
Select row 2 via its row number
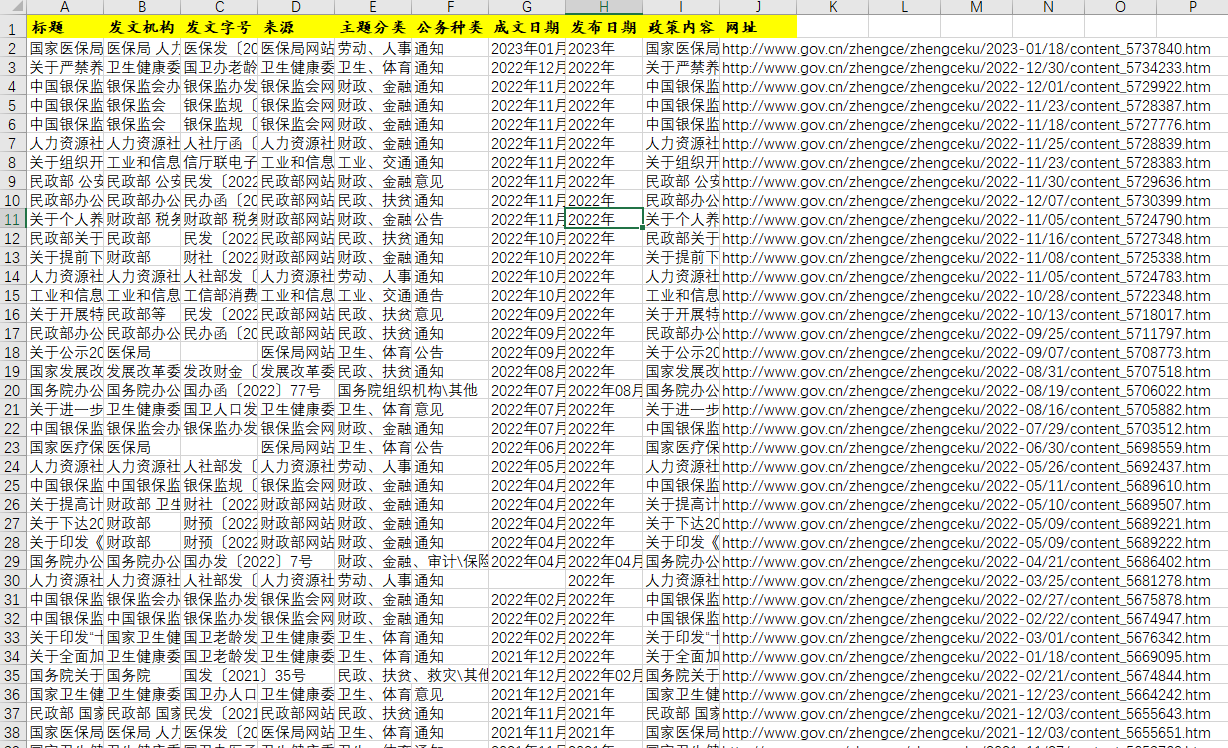(13, 48)
